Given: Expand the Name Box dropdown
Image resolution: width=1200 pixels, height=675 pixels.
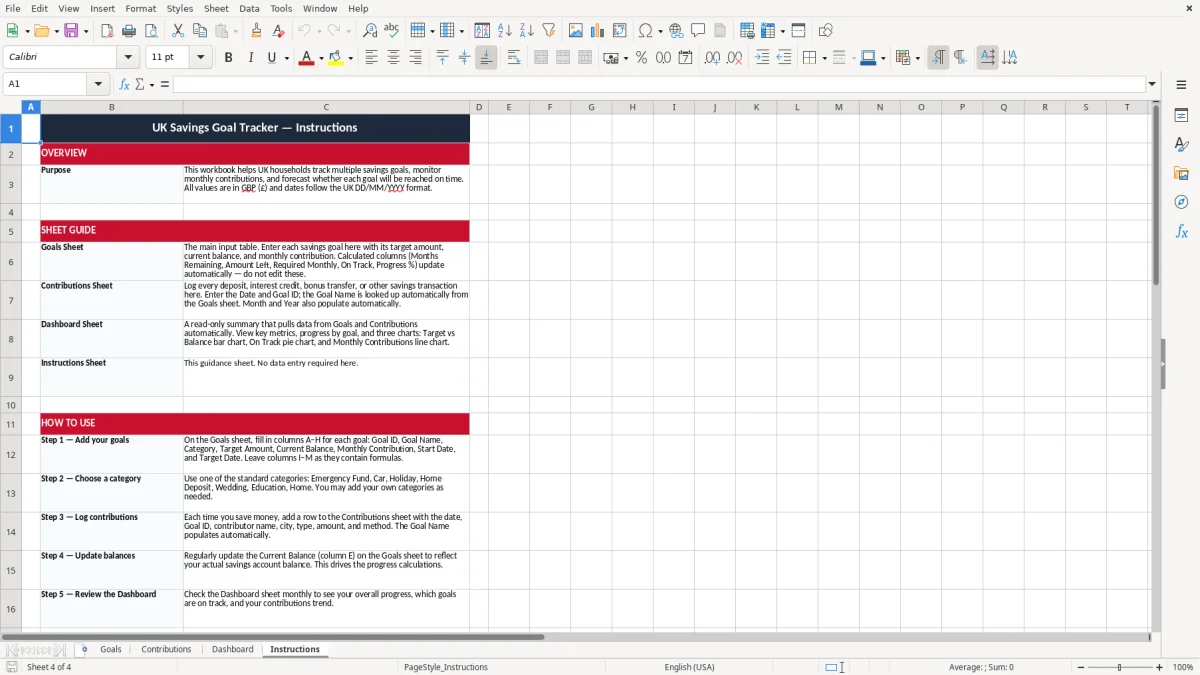Looking at the screenshot, I should (98, 84).
